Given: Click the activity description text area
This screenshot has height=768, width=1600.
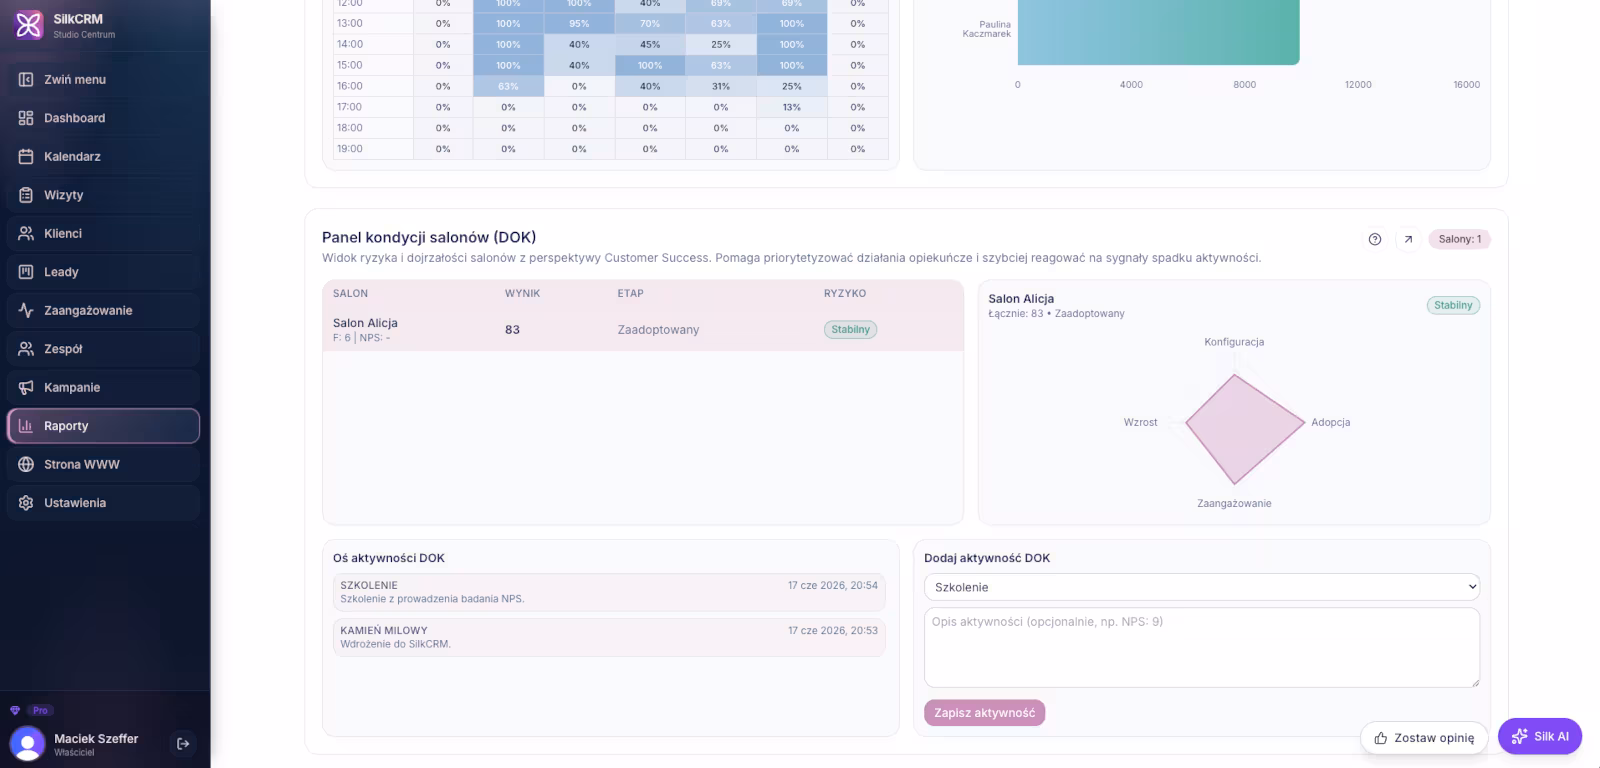Looking at the screenshot, I should (x=1201, y=647).
